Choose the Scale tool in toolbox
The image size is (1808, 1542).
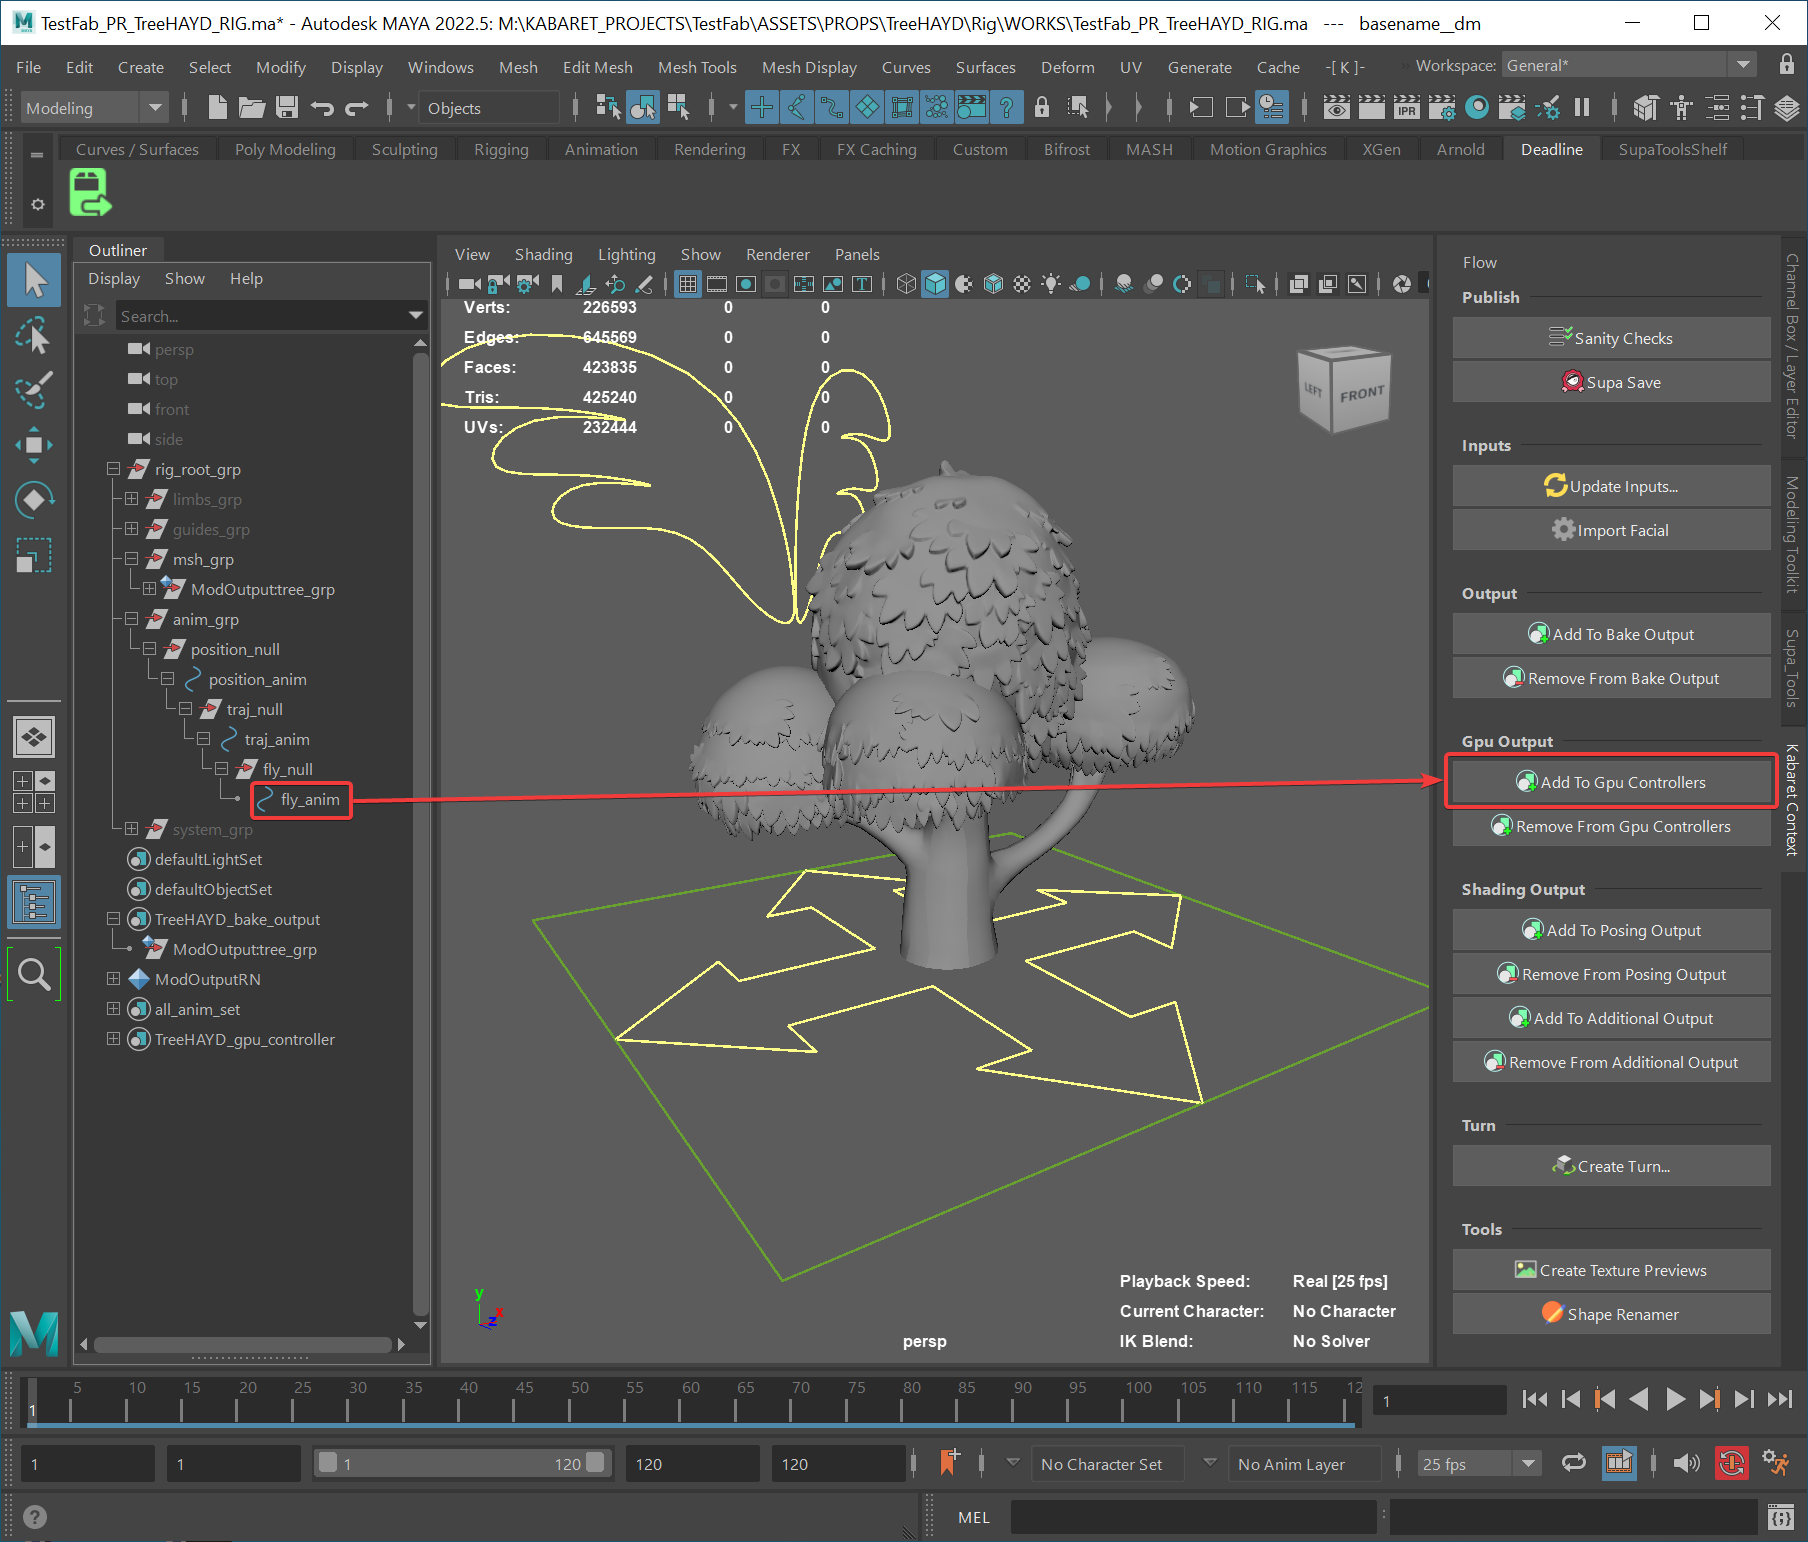tap(34, 554)
